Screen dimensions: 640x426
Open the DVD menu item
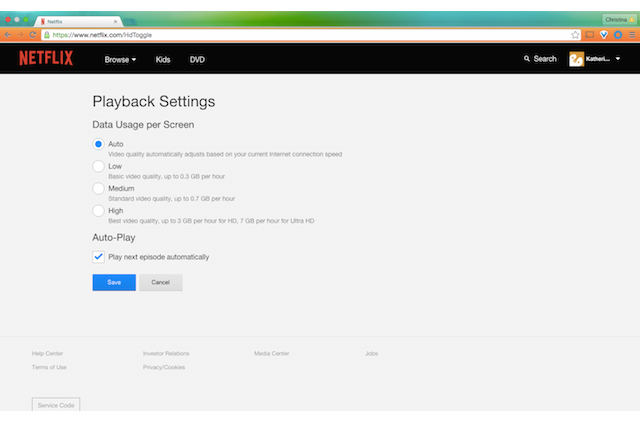(197, 59)
